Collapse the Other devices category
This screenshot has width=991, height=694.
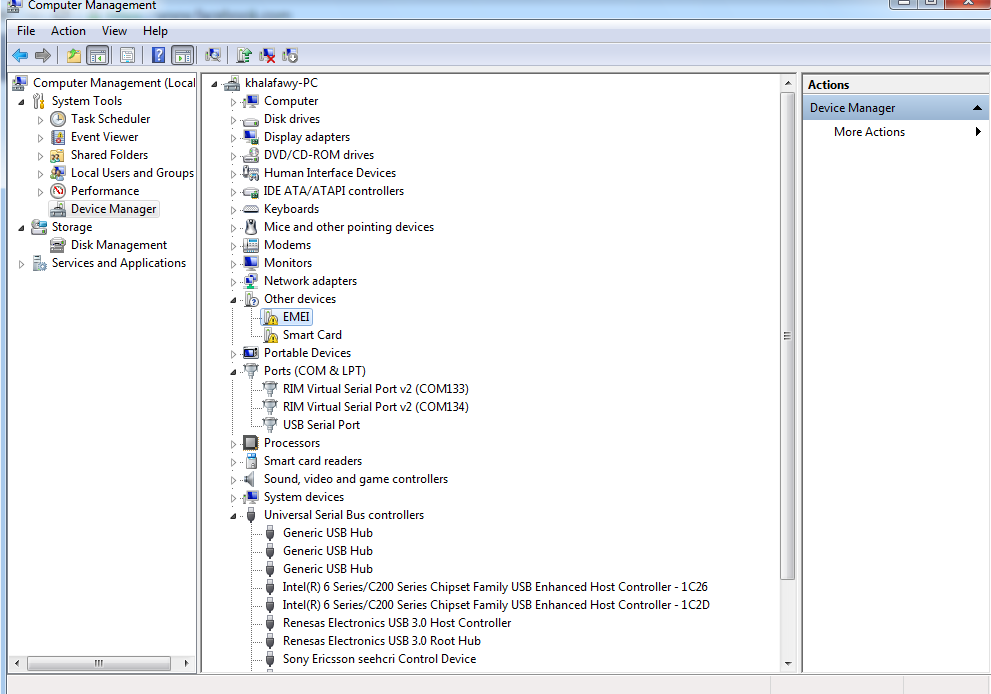(233, 300)
